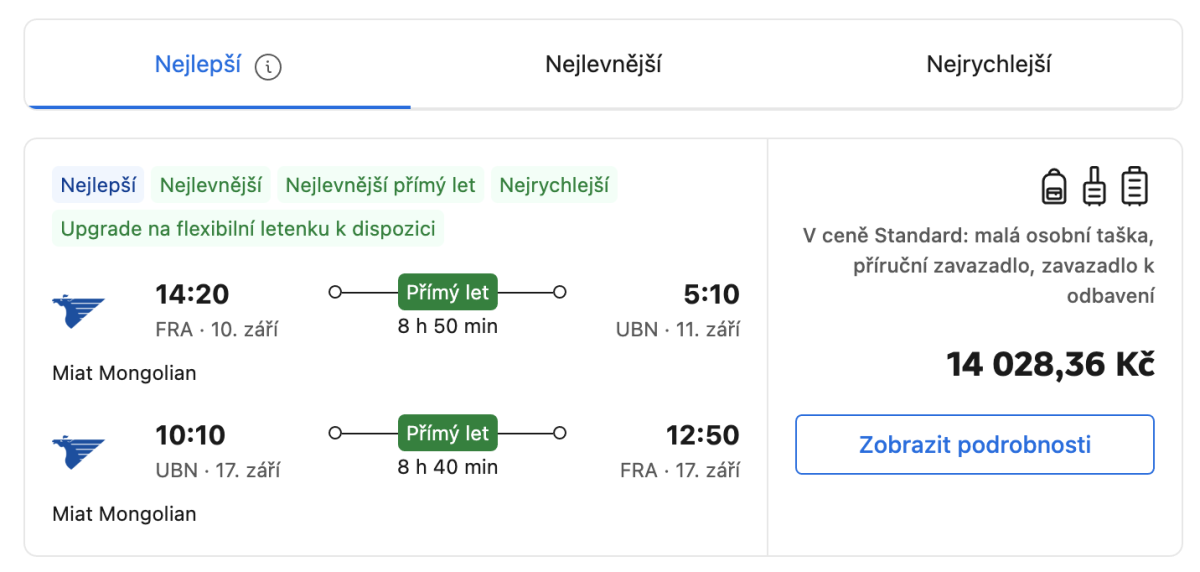Click Miat Mongolian logo on outbound flight

[78, 310]
